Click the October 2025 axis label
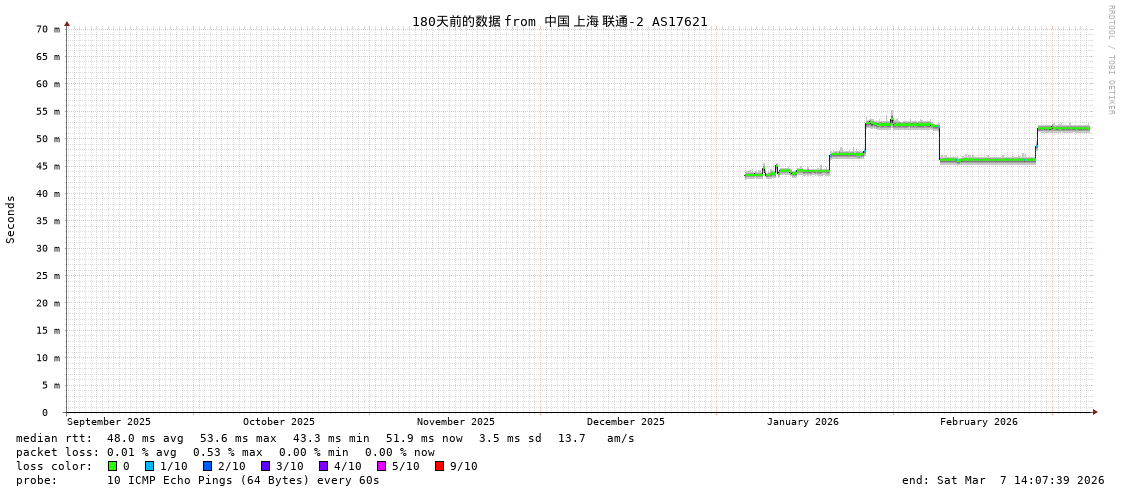Screen dimensions: 1121x494 (278, 422)
